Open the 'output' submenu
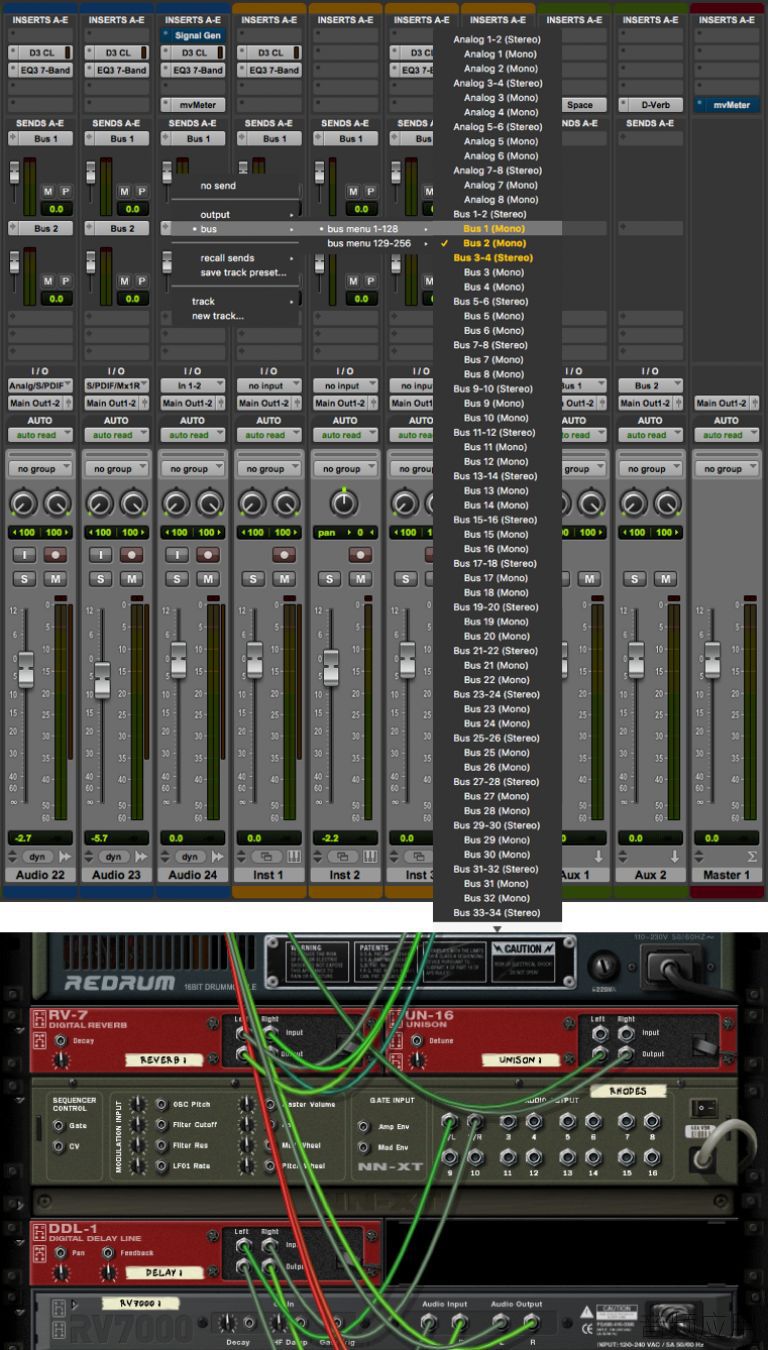This screenshot has width=768, height=1350. tap(215, 215)
